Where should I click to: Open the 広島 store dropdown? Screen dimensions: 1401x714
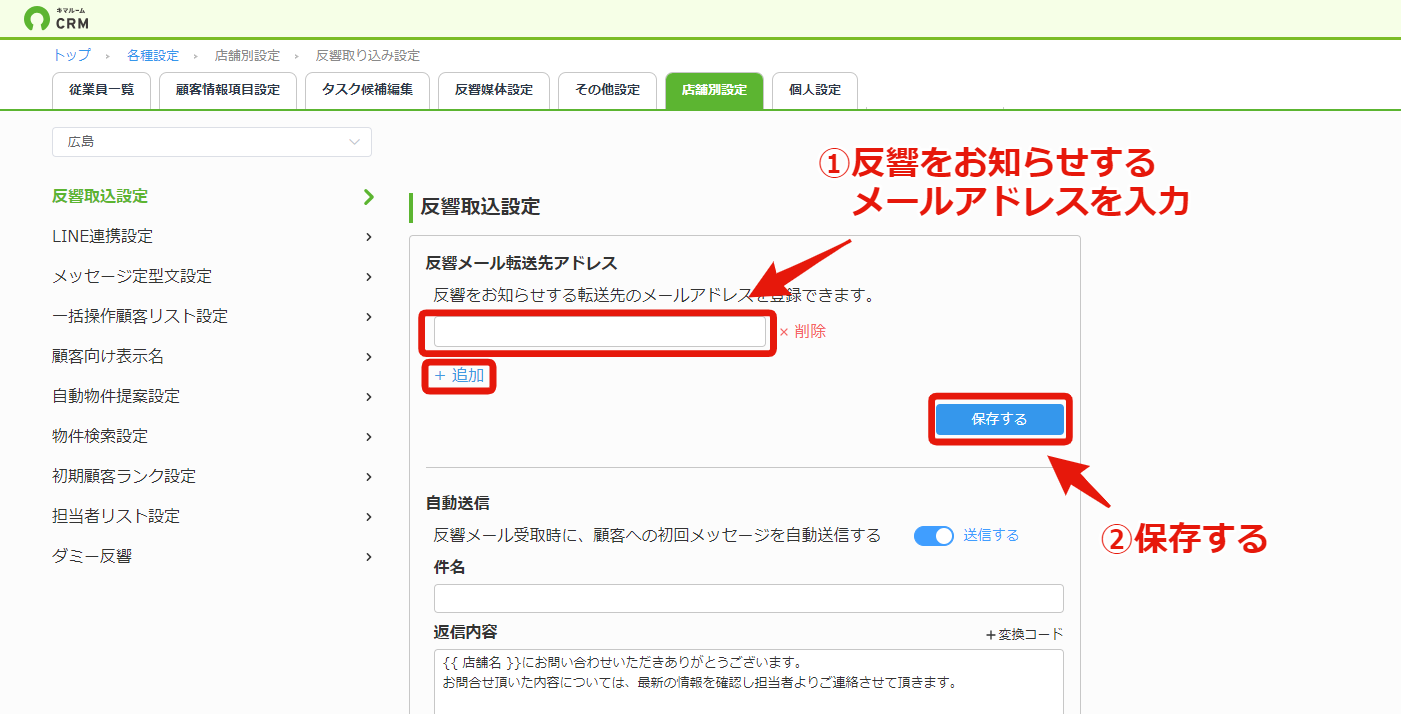point(212,142)
